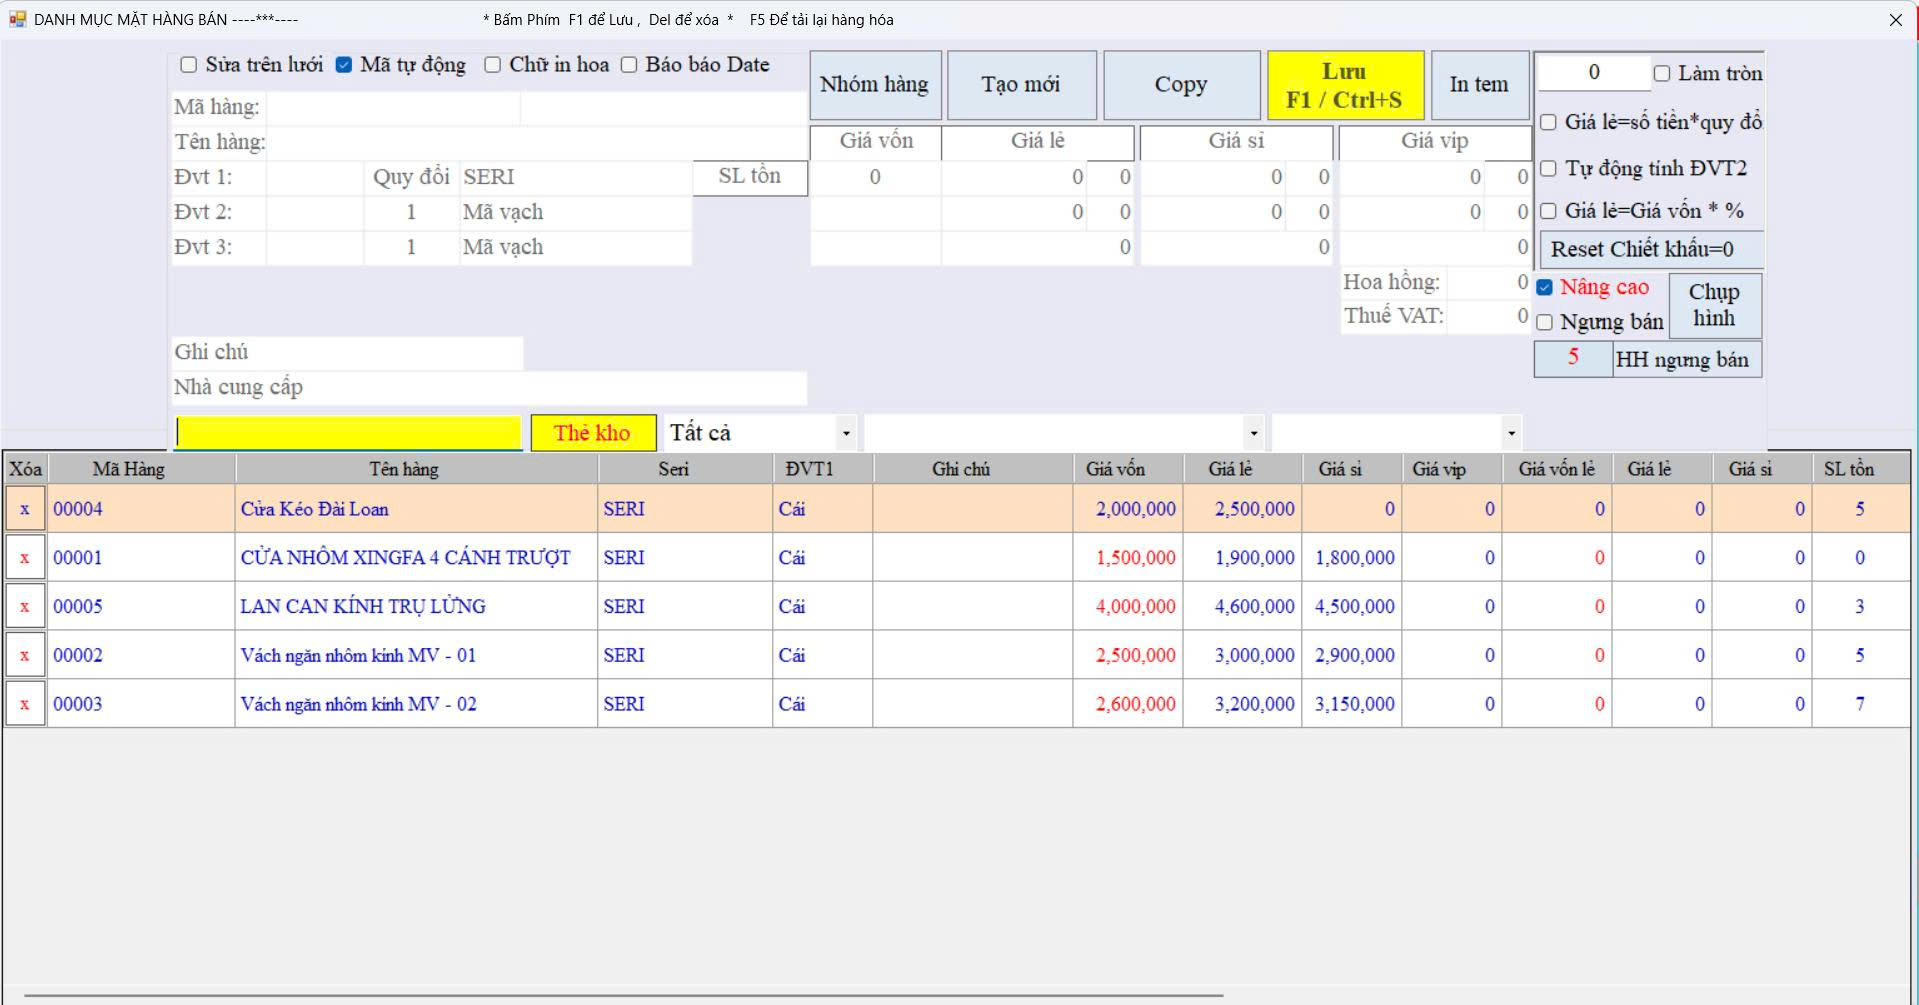The width and height of the screenshot is (1919, 1005).
Task: Click the Tạo mới button
Action: [1021, 85]
